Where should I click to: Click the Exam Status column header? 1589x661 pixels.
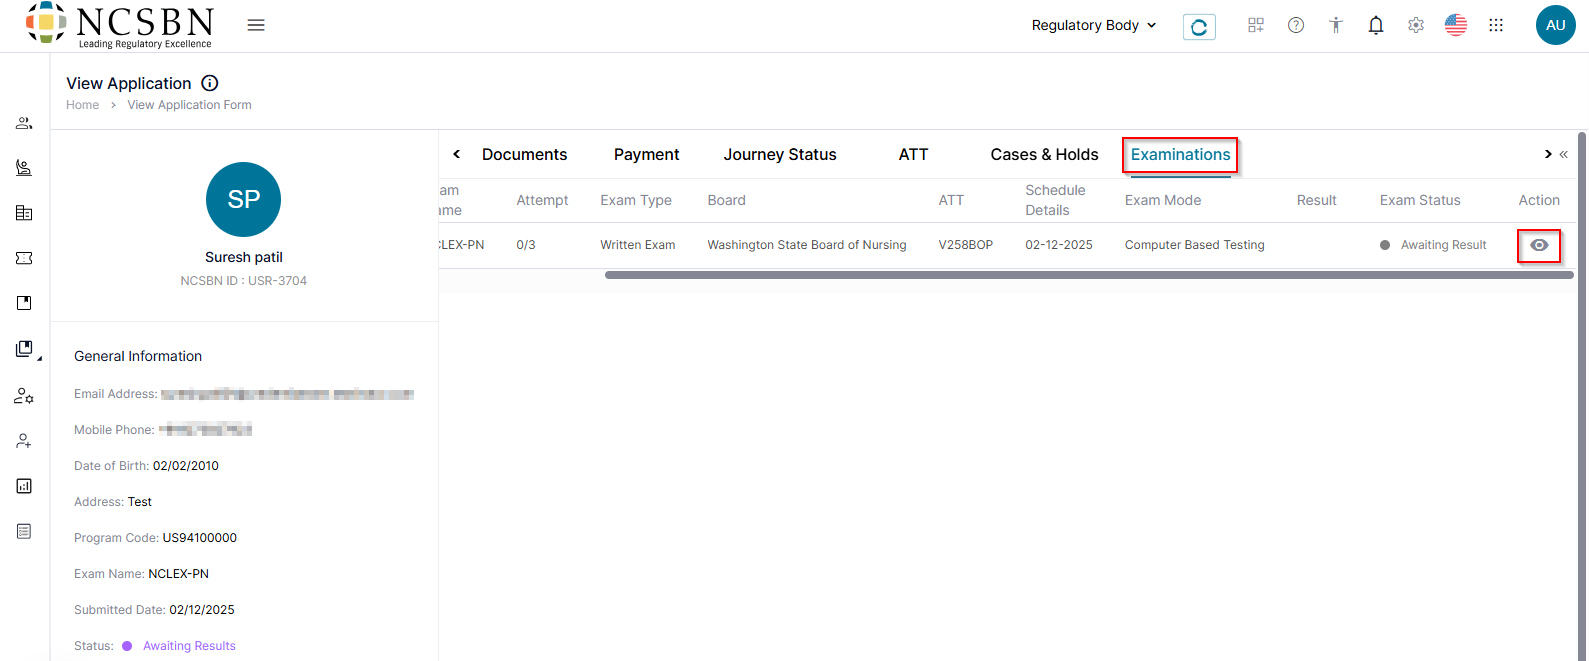1420,200
